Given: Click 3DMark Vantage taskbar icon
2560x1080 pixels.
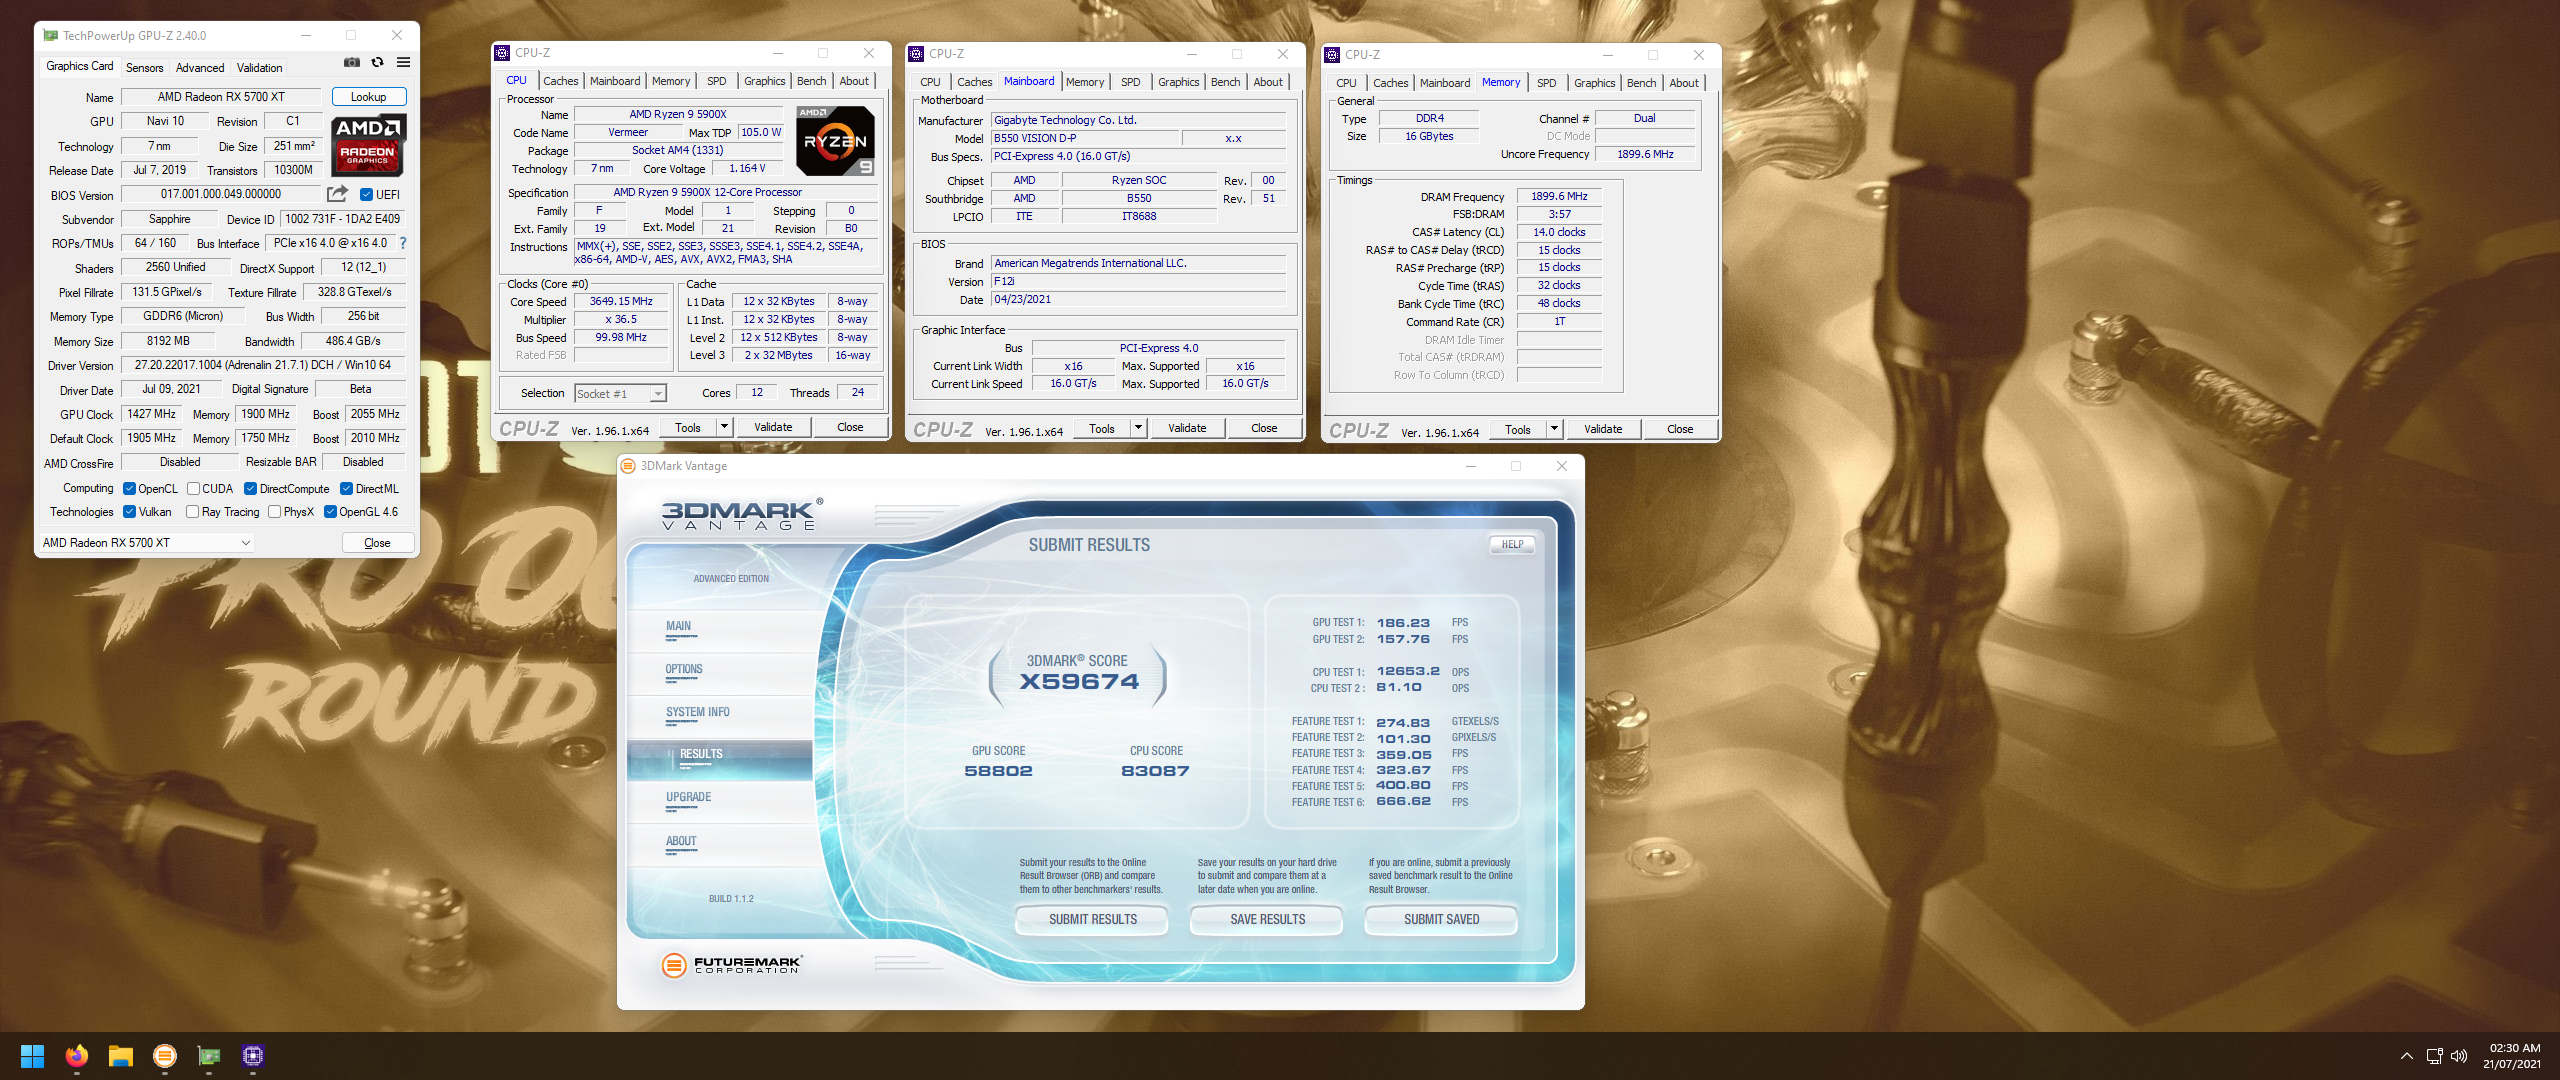Looking at the screenshot, I should 165,1056.
